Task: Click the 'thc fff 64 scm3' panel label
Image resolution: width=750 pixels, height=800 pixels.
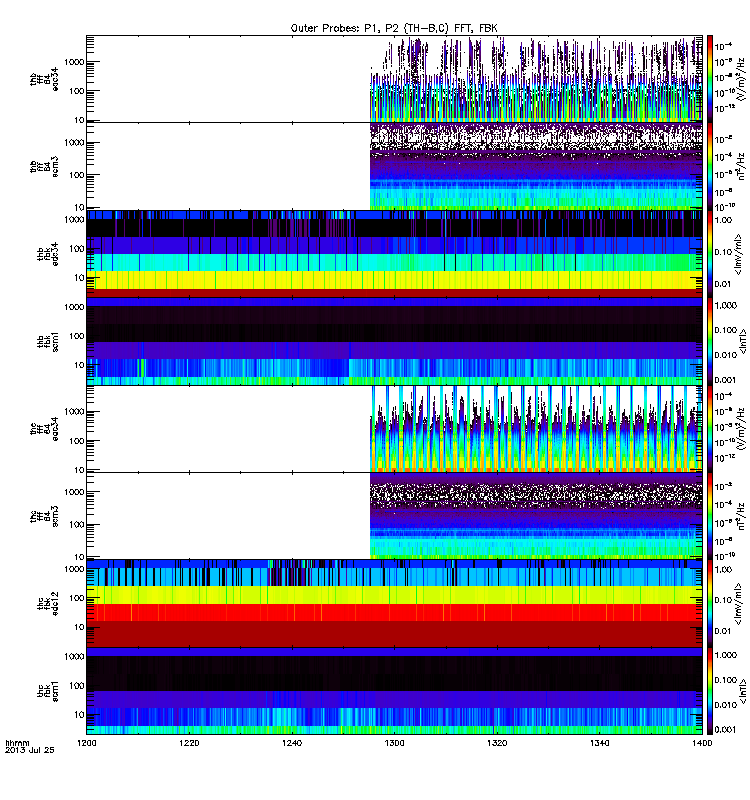Action: 44,516
